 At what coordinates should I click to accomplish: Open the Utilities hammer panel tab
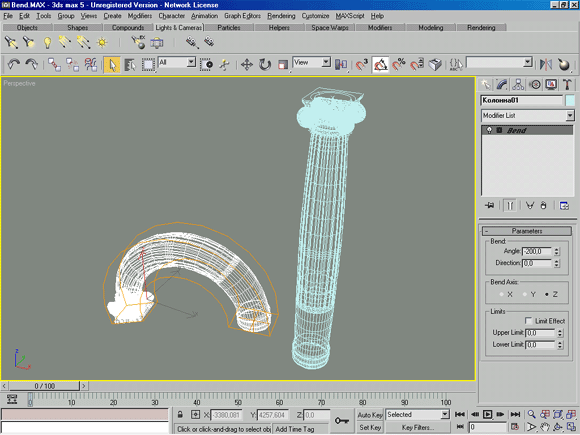tap(567, 85)
